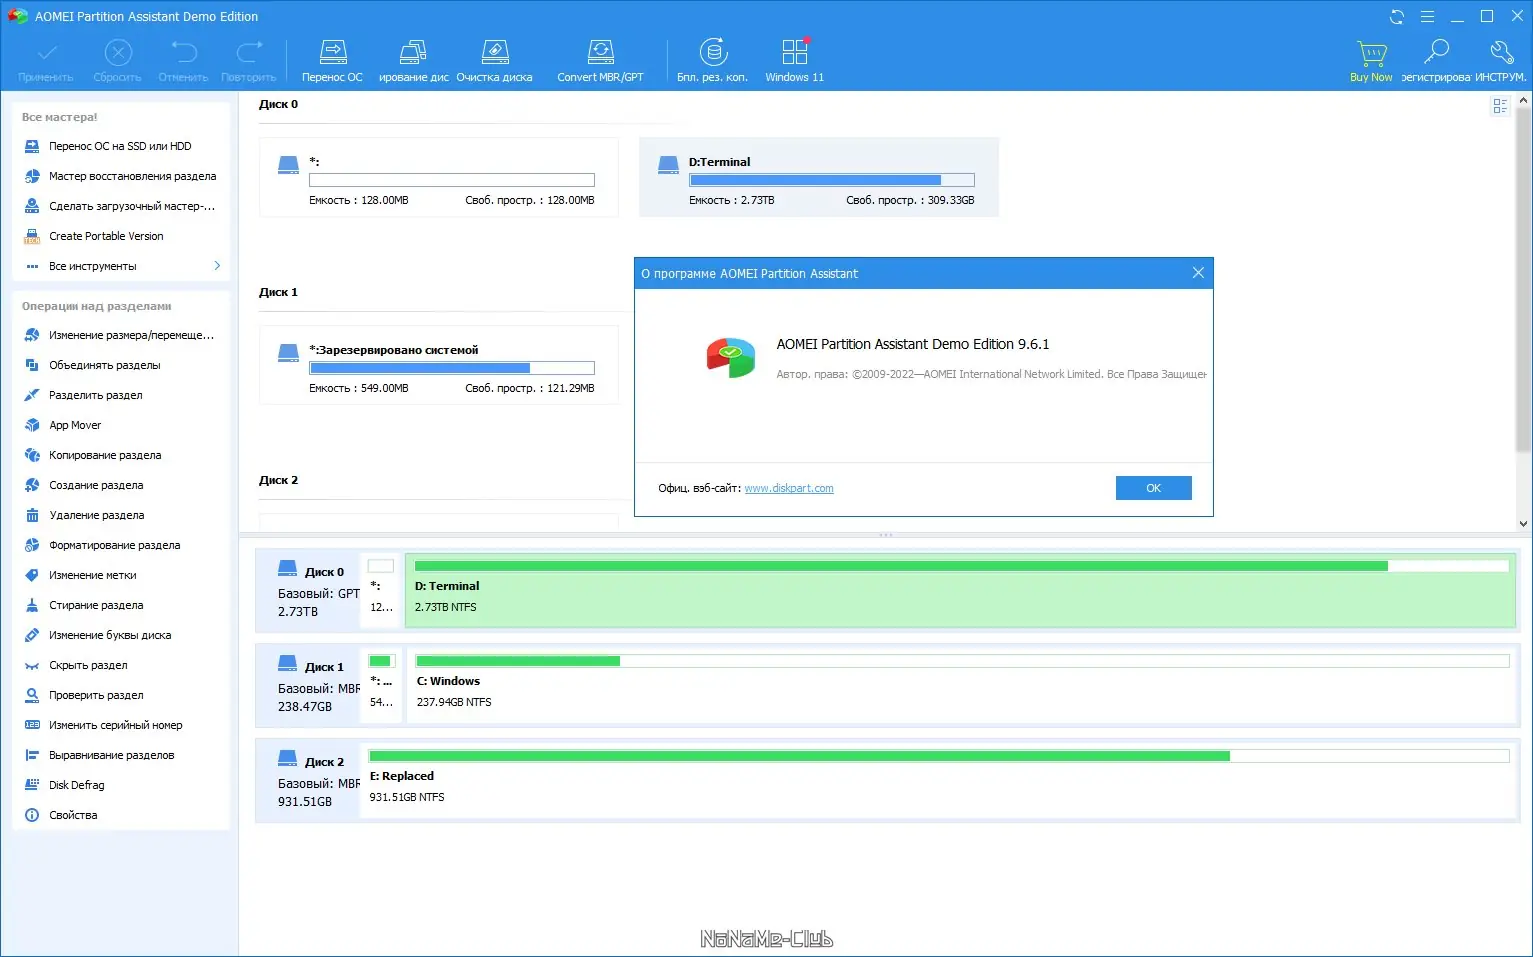Click the Apply (Применить) toolbar icon

[x=46, y=53]
